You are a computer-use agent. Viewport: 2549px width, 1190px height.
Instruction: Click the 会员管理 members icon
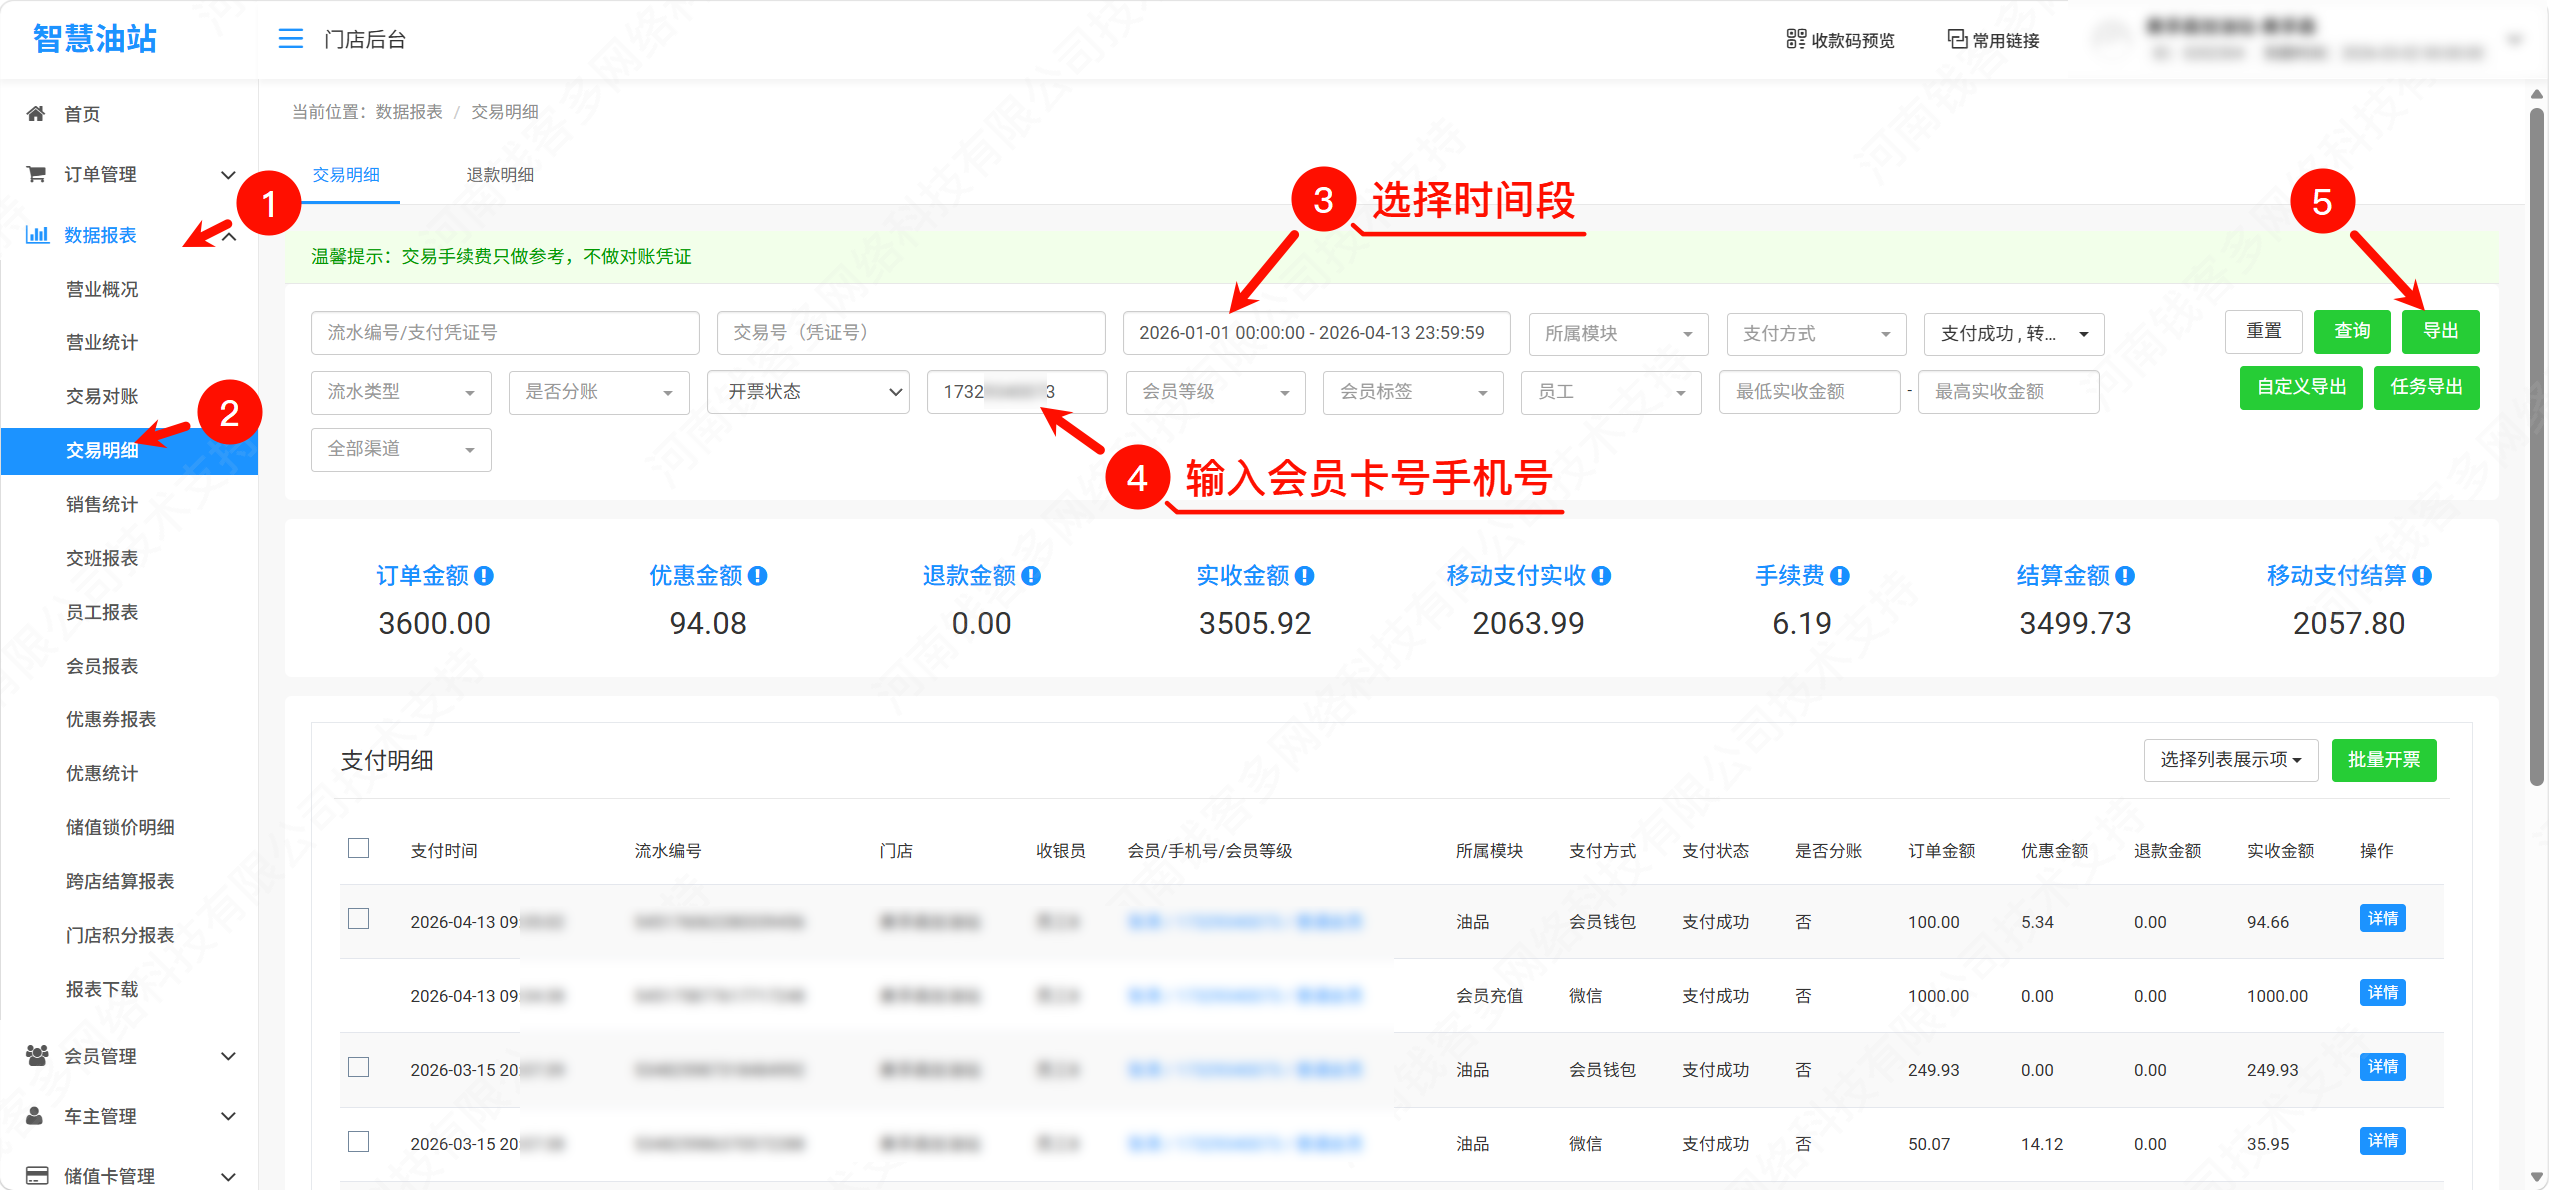click(37, 1055)
